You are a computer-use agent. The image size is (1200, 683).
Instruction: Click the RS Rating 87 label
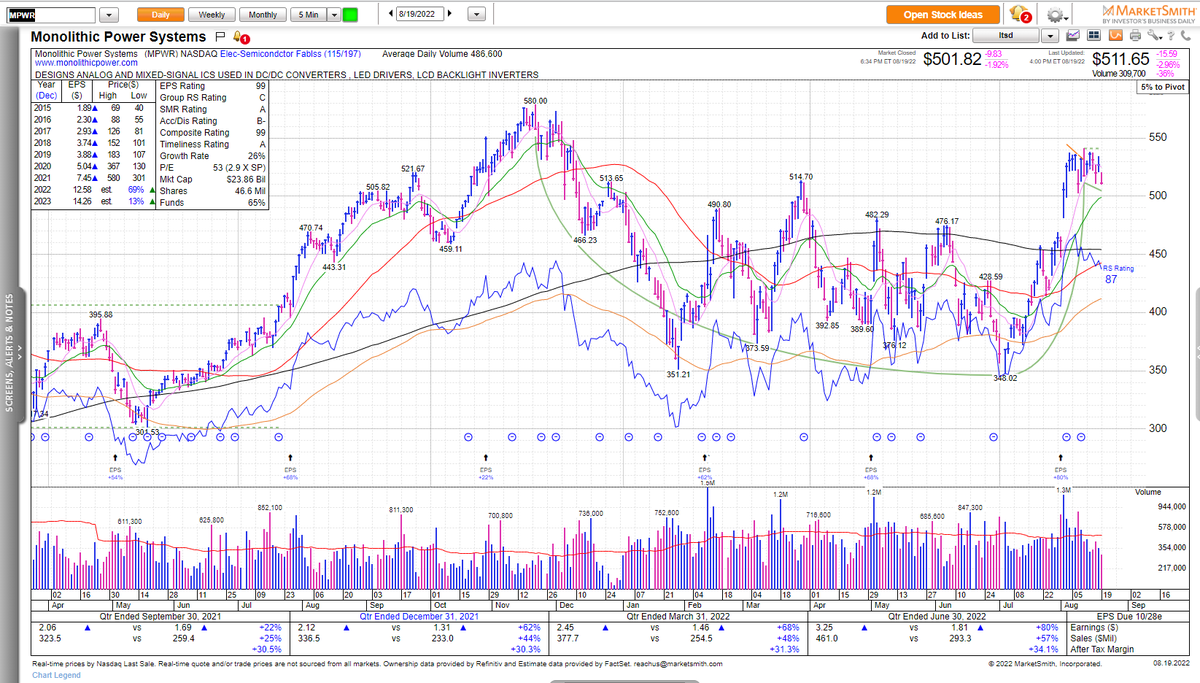pyautogui.click(x=1119, y=274)
